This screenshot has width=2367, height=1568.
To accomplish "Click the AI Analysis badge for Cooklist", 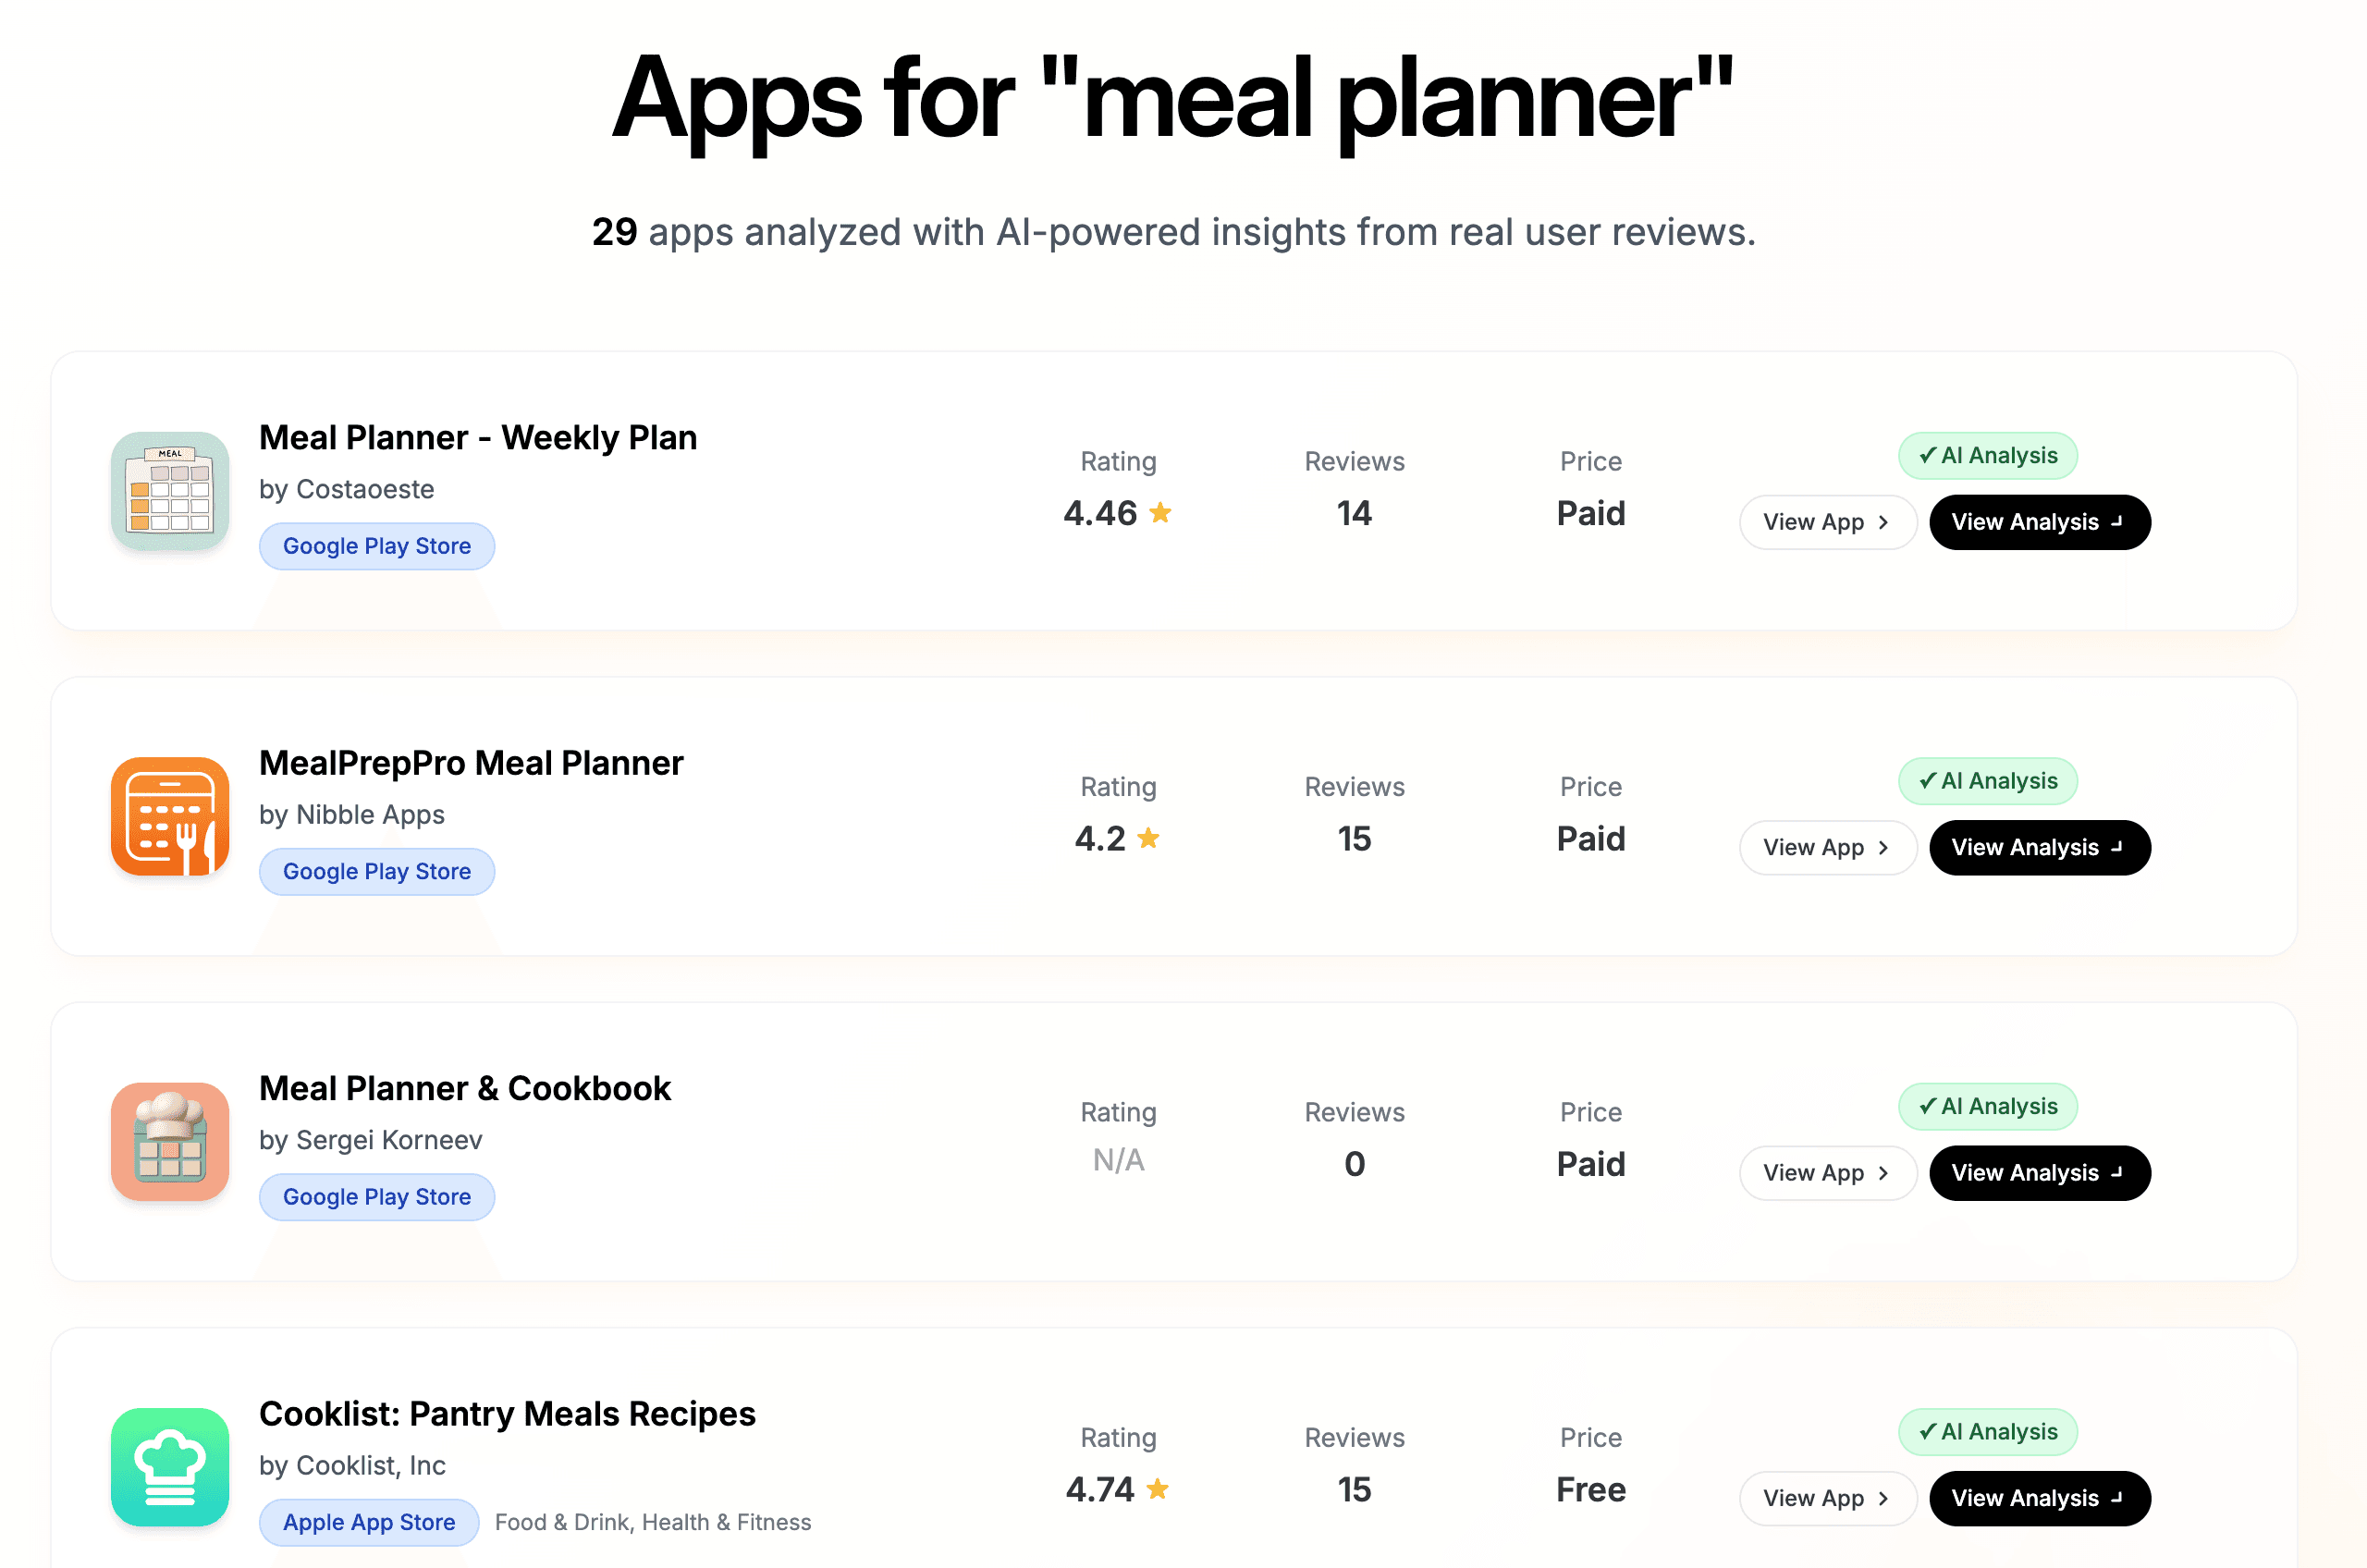I will click(x=1988, y=1431).
